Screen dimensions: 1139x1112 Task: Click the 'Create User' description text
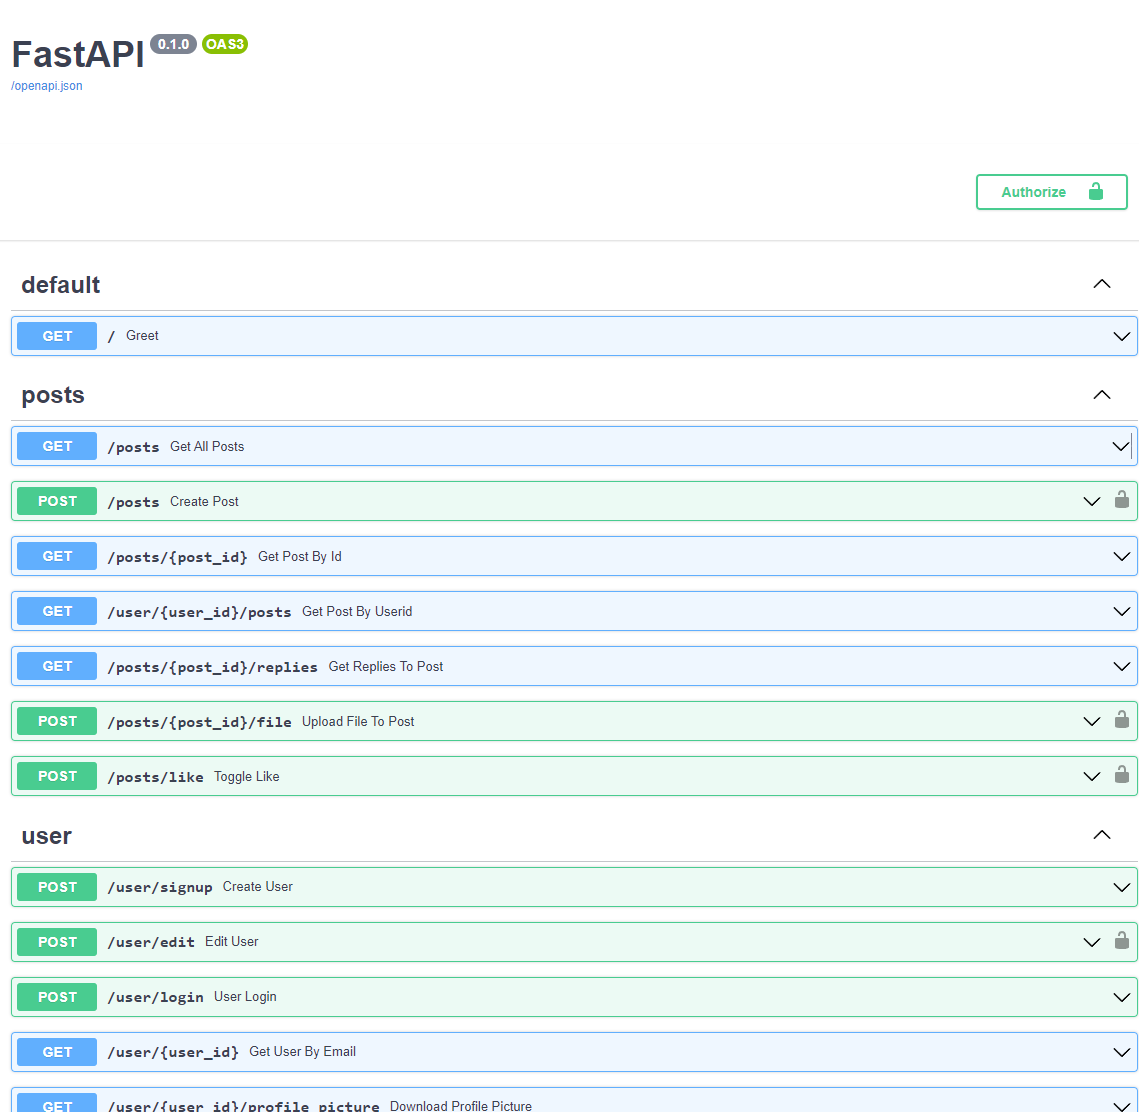258,887
